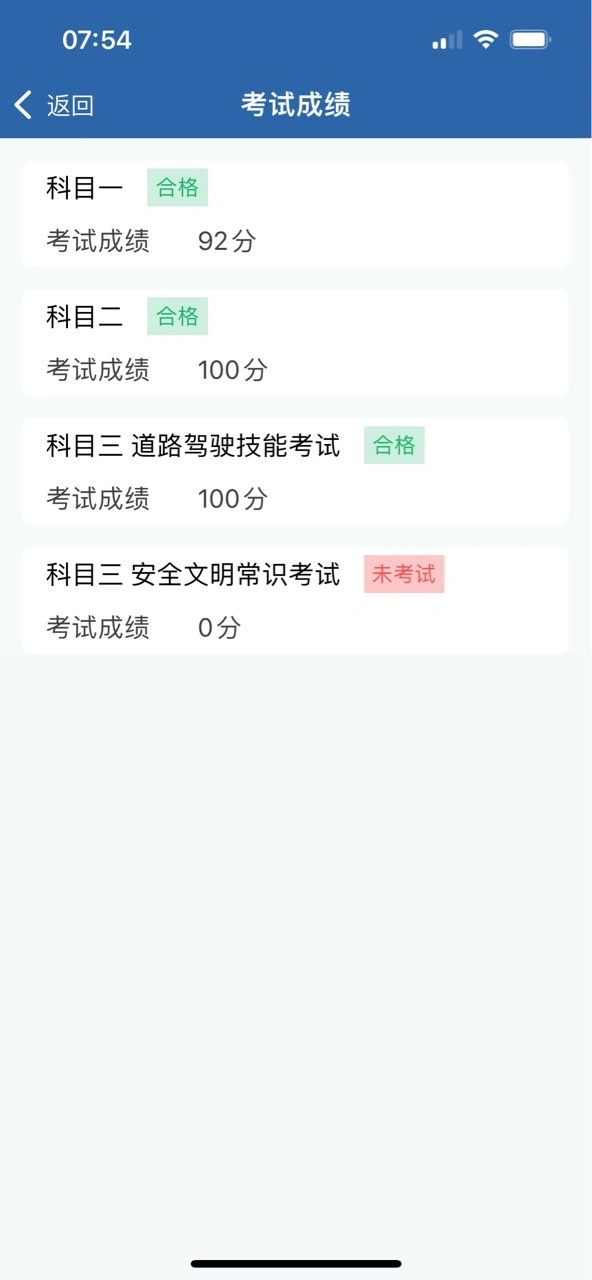Open 科目三 道路驾驶技能考试 entry
This screenshot has width=592, height=1280.
point(296,472)
